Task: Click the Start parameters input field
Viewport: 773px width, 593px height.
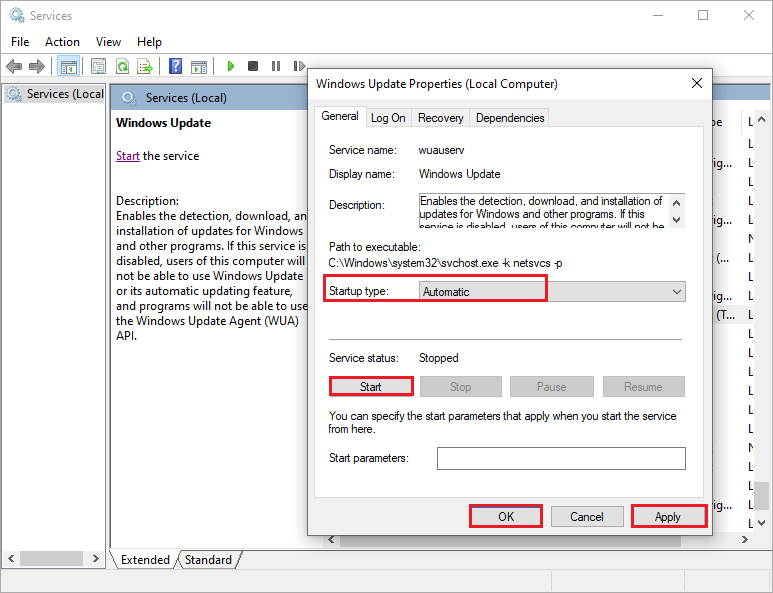Action: pyautogui.click(x=561, y=458)
